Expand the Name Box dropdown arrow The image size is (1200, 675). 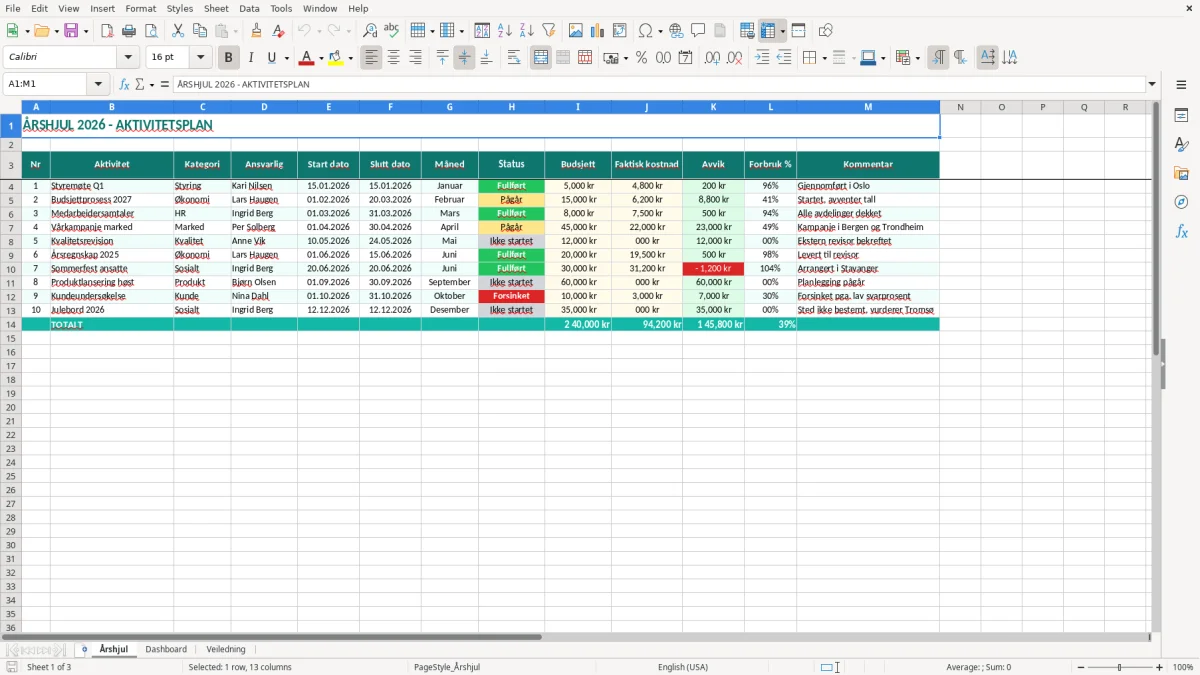coord(98,84)
